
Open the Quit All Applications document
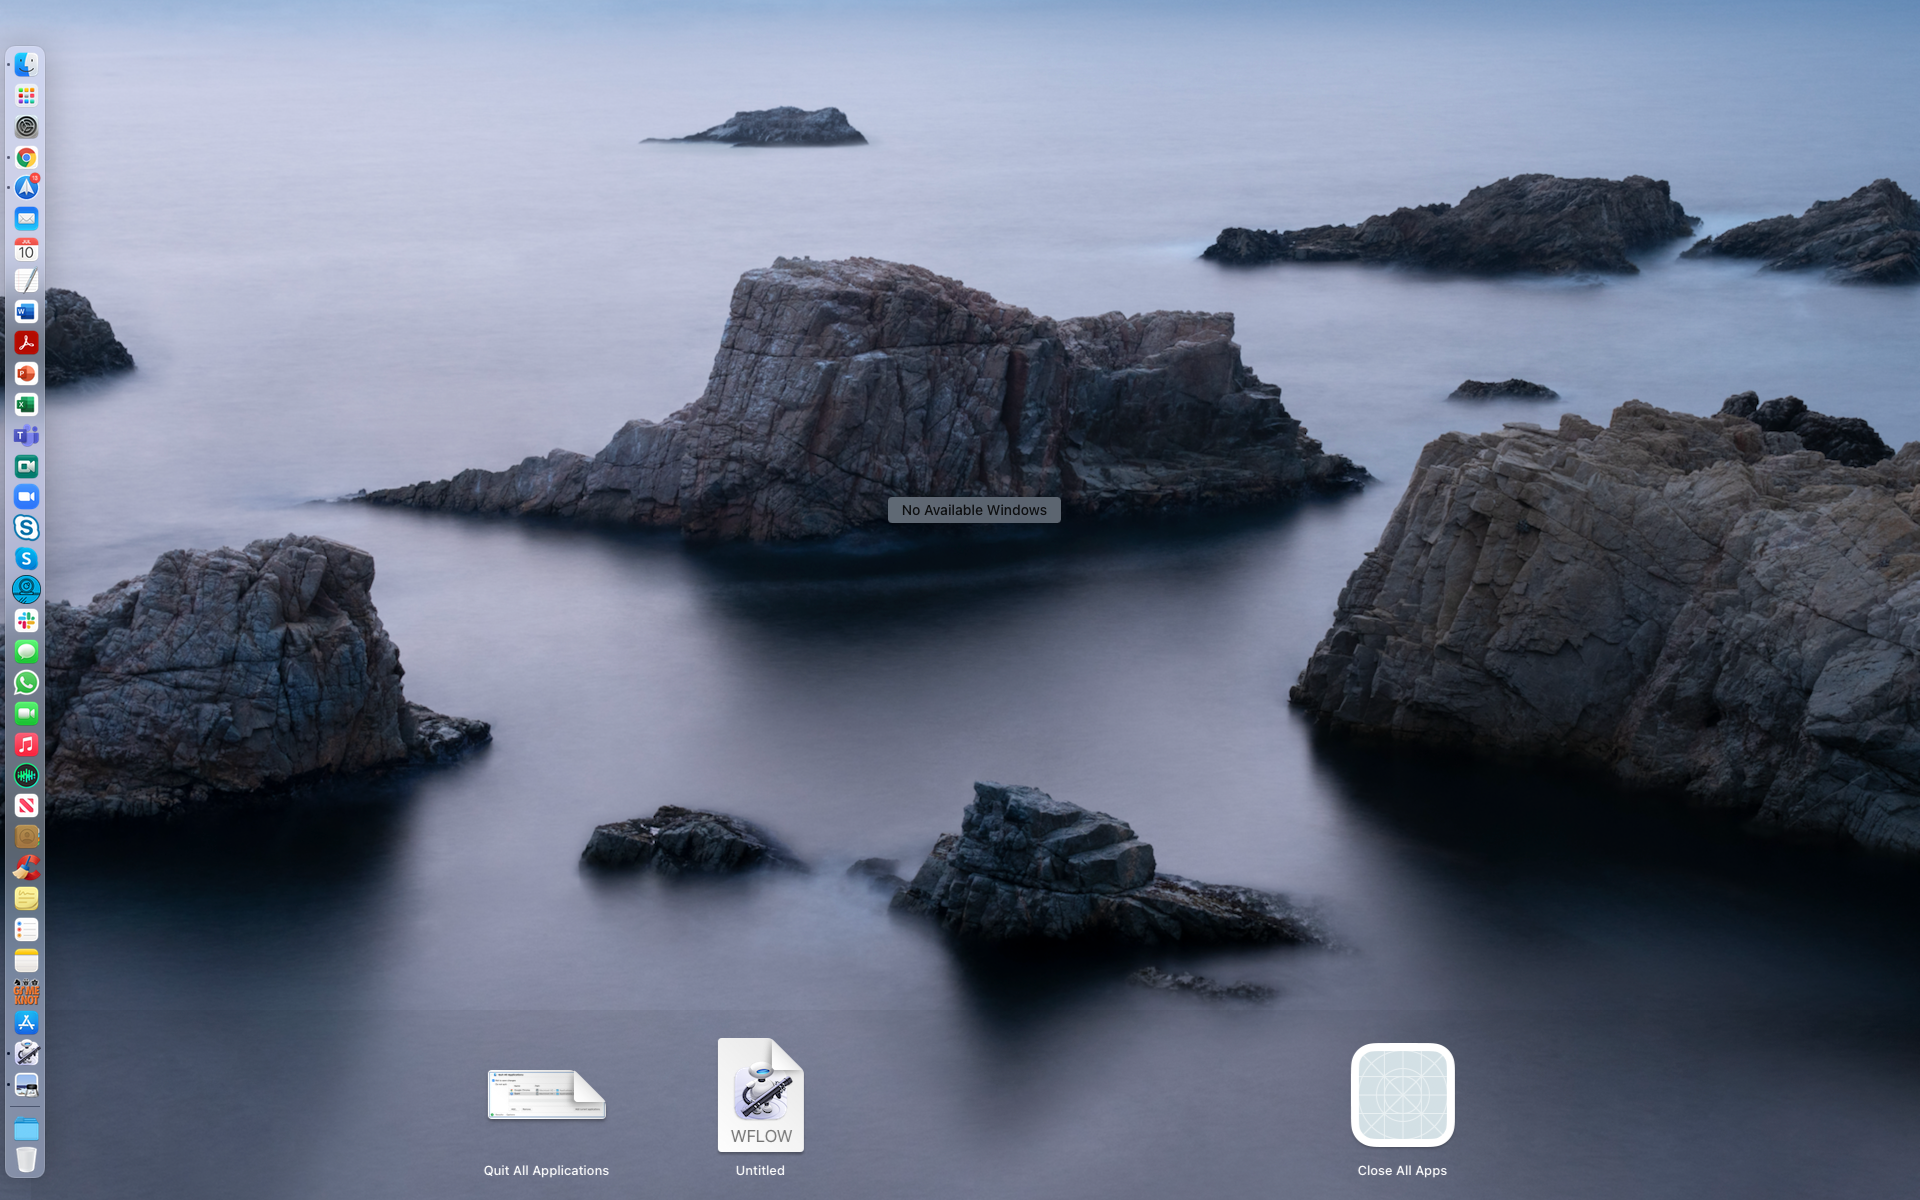(x=546, y=1095)
